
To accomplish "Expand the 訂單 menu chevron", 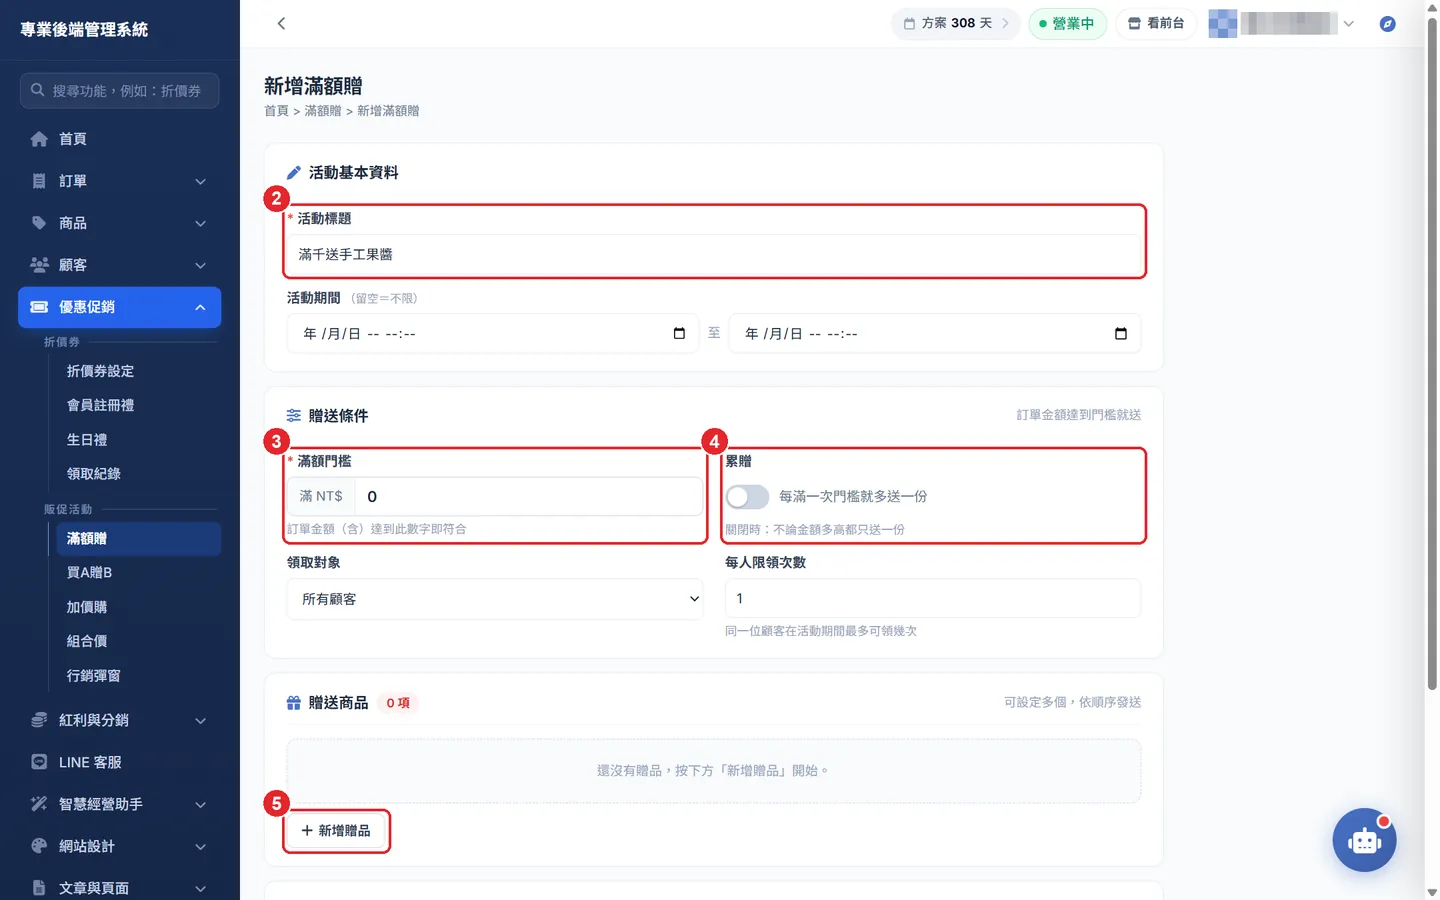I will [200, 181].
